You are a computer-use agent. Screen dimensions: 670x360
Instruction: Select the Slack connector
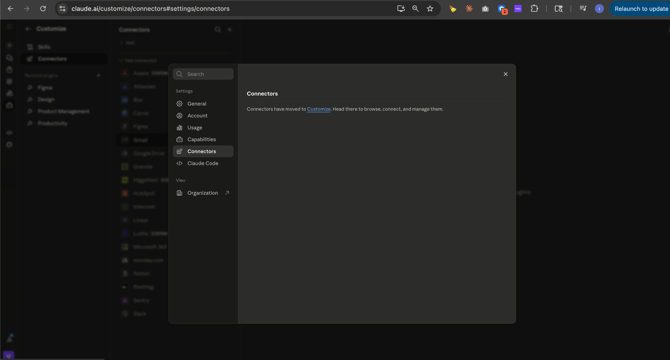[143, 313]
